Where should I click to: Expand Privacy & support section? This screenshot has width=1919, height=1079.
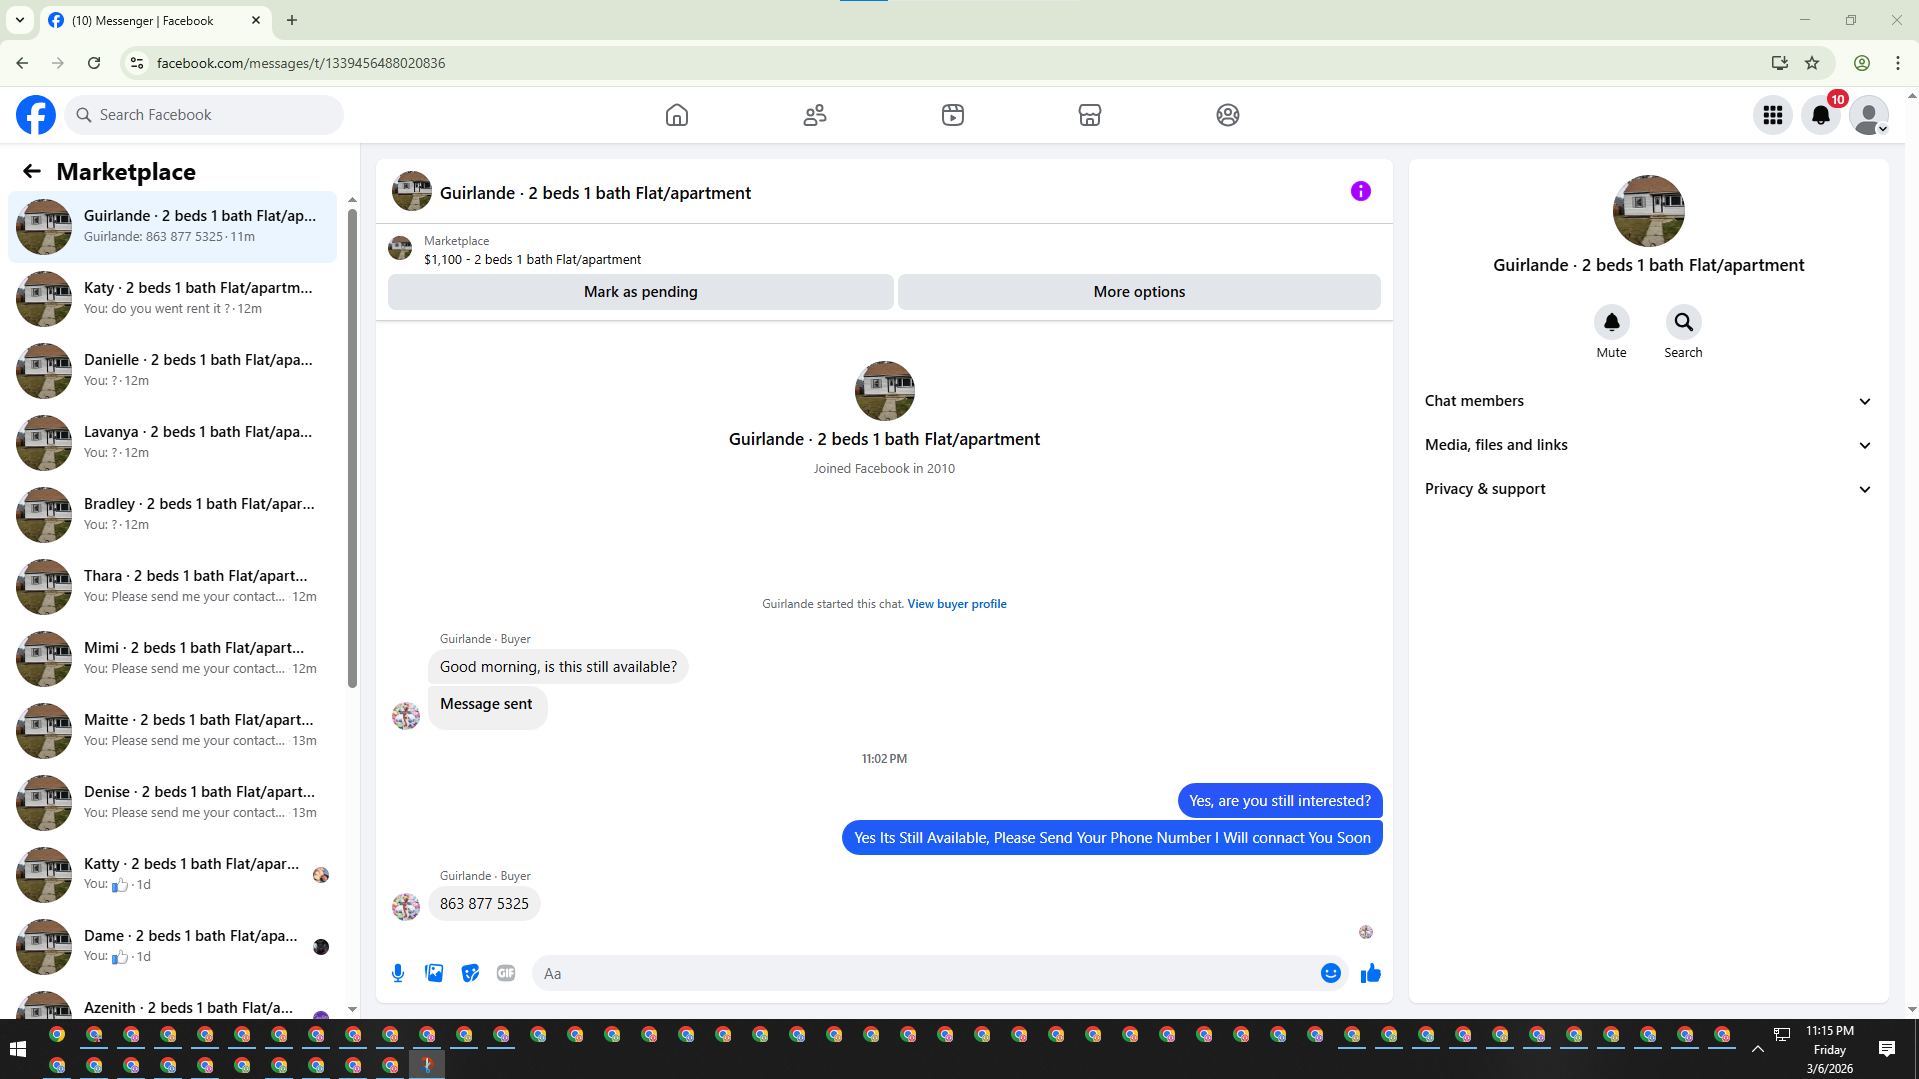[x=1648, y=489]
